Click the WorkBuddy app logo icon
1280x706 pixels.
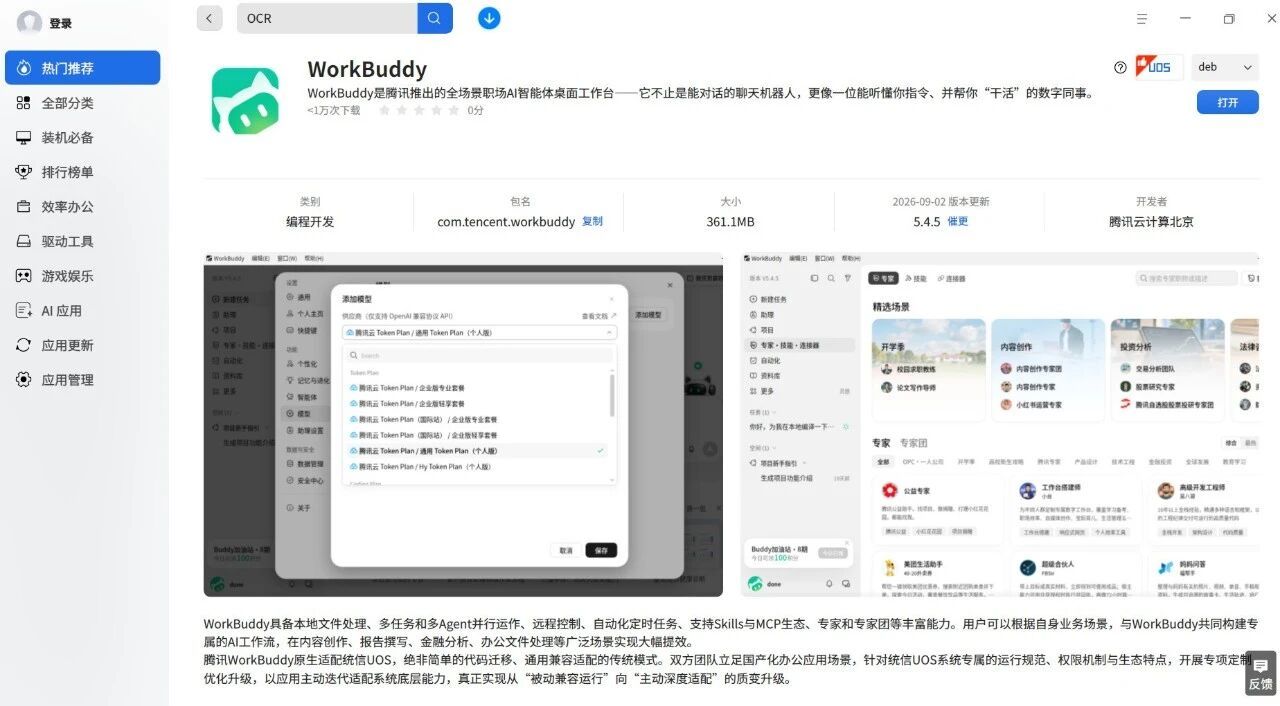245,101
